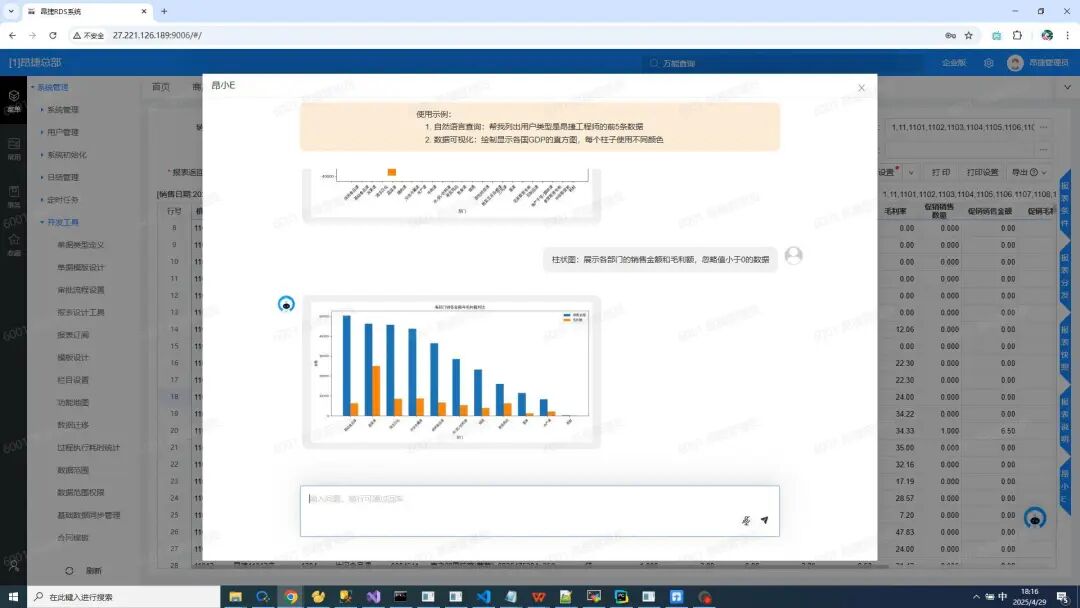Click the robot assistant avatar beside bar chart
This screenshot has width=1080, height=608.
tap(286, 304)
